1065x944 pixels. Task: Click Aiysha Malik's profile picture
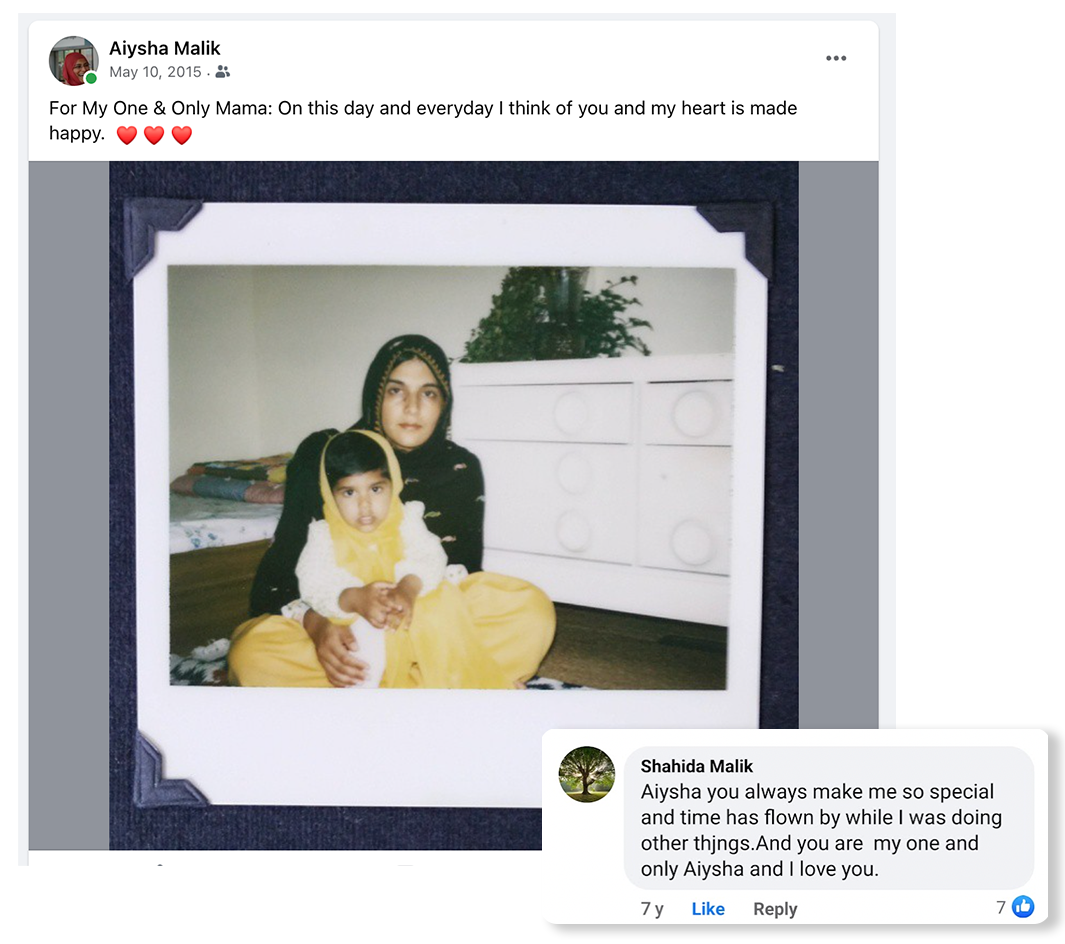[73, 60]
